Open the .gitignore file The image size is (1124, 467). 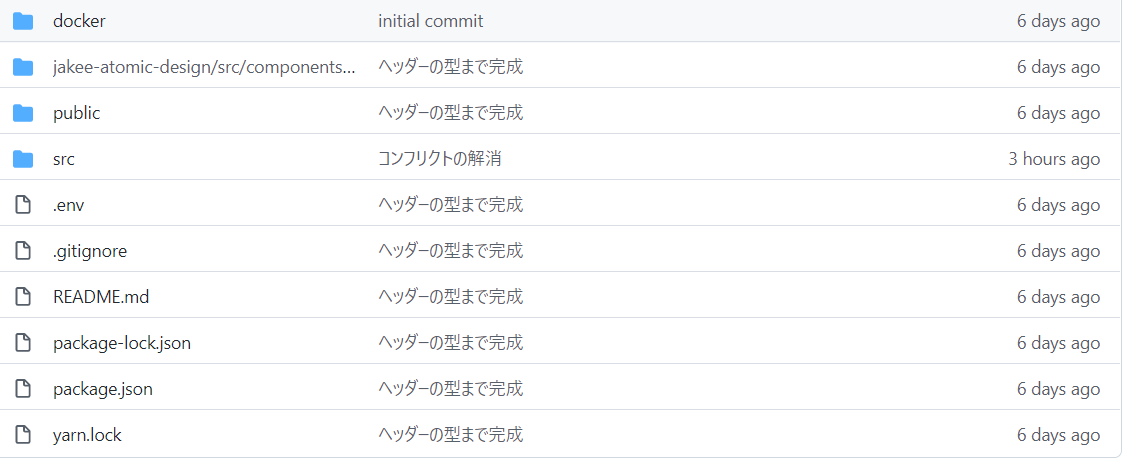click(90, 251)
